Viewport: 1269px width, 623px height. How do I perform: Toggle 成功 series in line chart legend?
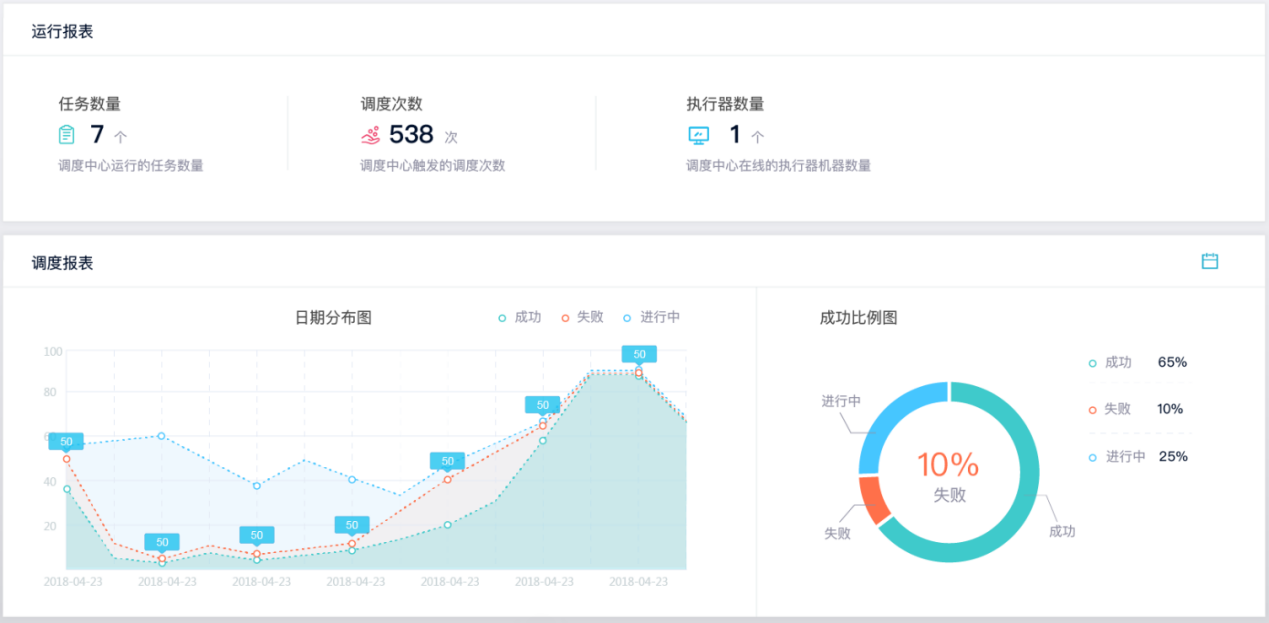[520, 317]
